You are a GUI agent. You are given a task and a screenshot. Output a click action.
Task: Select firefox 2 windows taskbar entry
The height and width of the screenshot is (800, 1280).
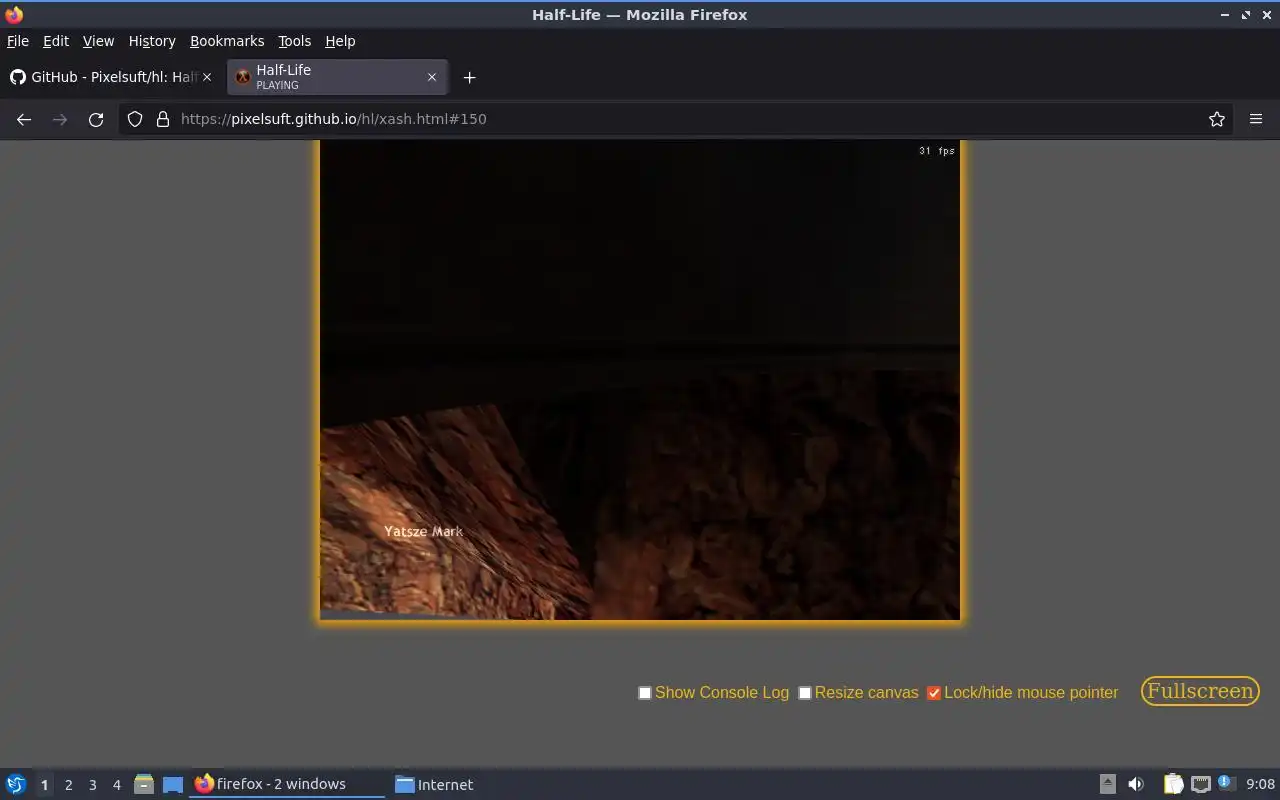[x=286, y=784]
